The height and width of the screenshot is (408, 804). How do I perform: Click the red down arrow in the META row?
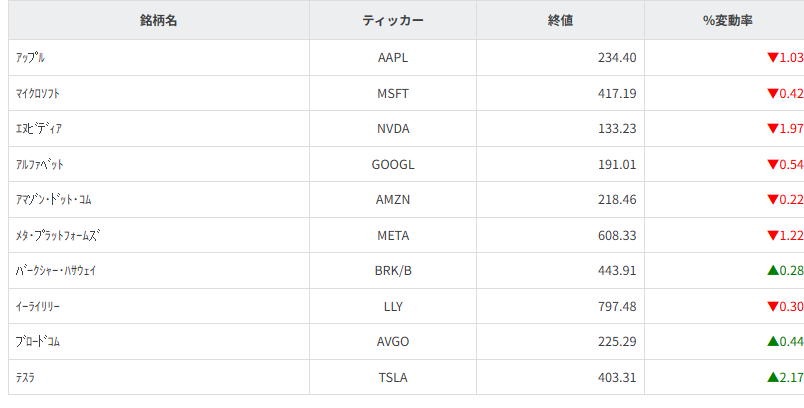(x=772, y=236)
